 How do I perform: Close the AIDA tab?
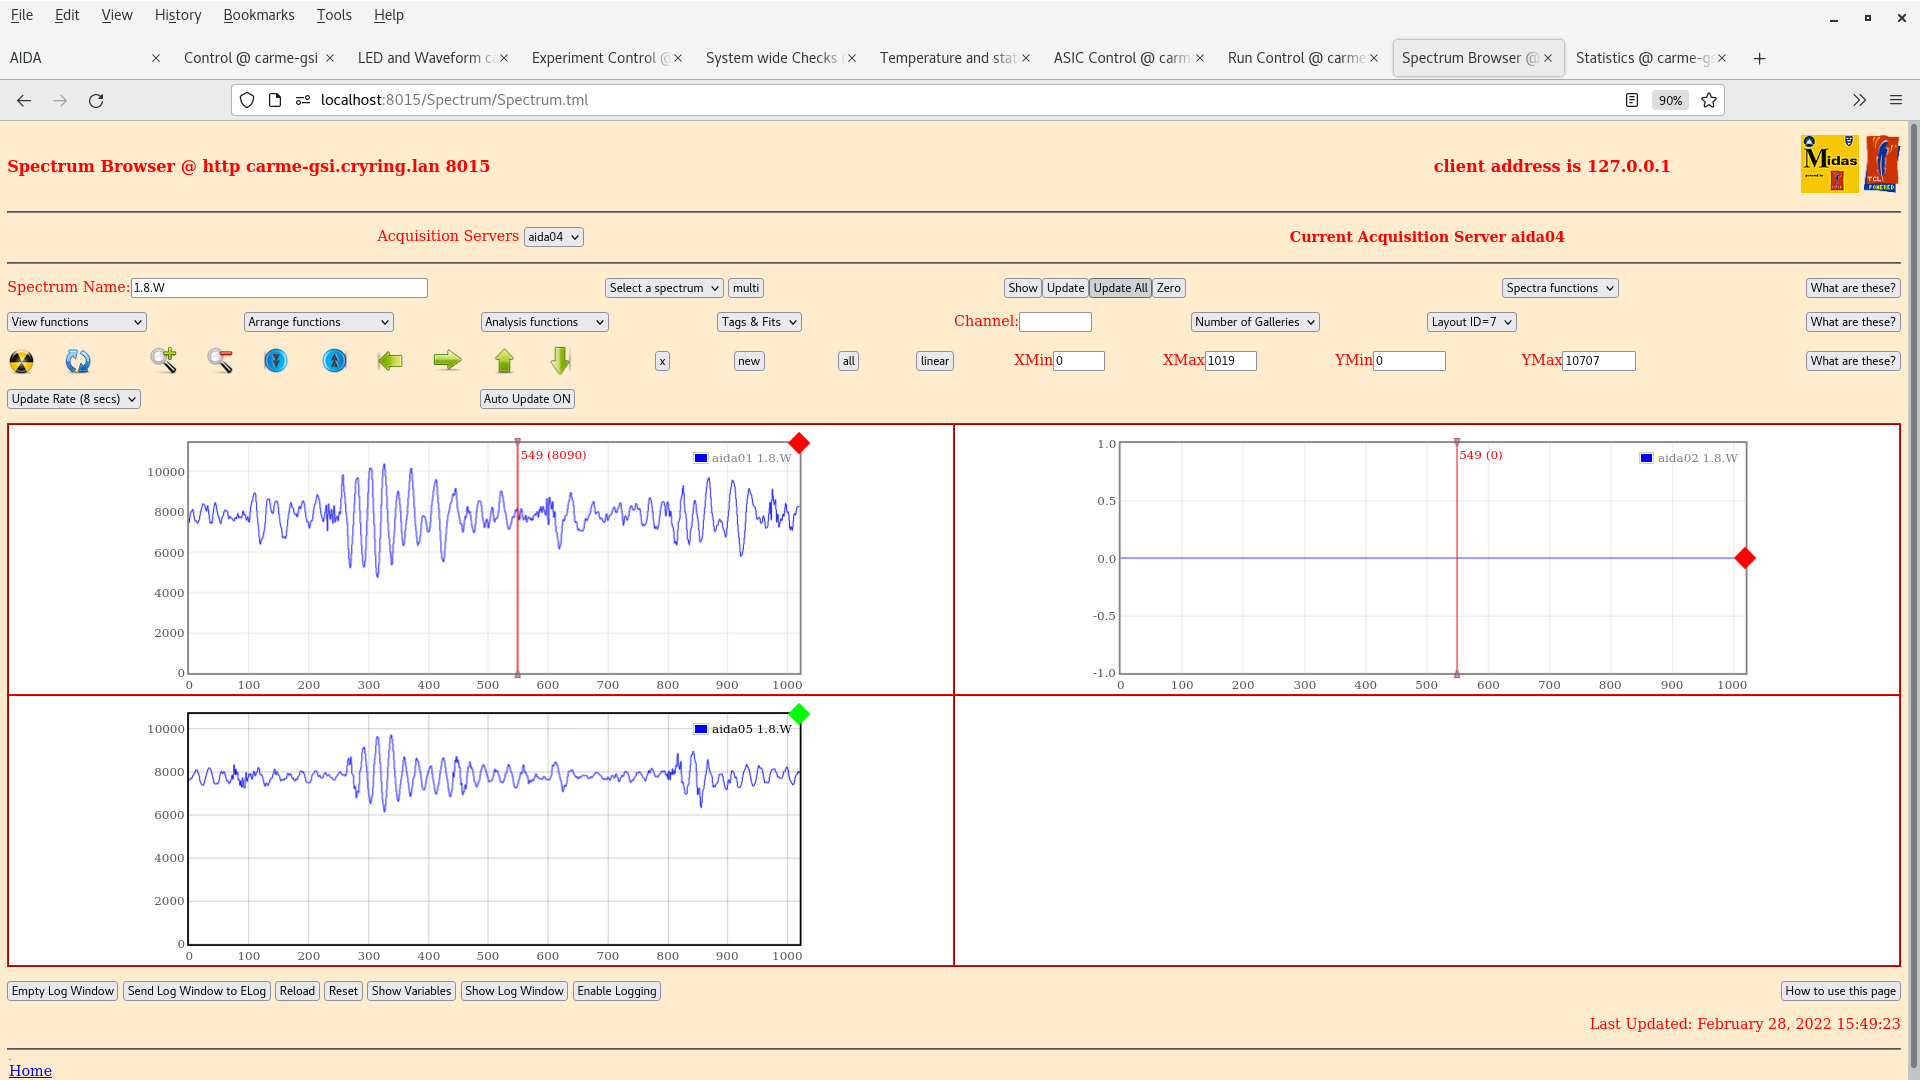tap(156, 58)
